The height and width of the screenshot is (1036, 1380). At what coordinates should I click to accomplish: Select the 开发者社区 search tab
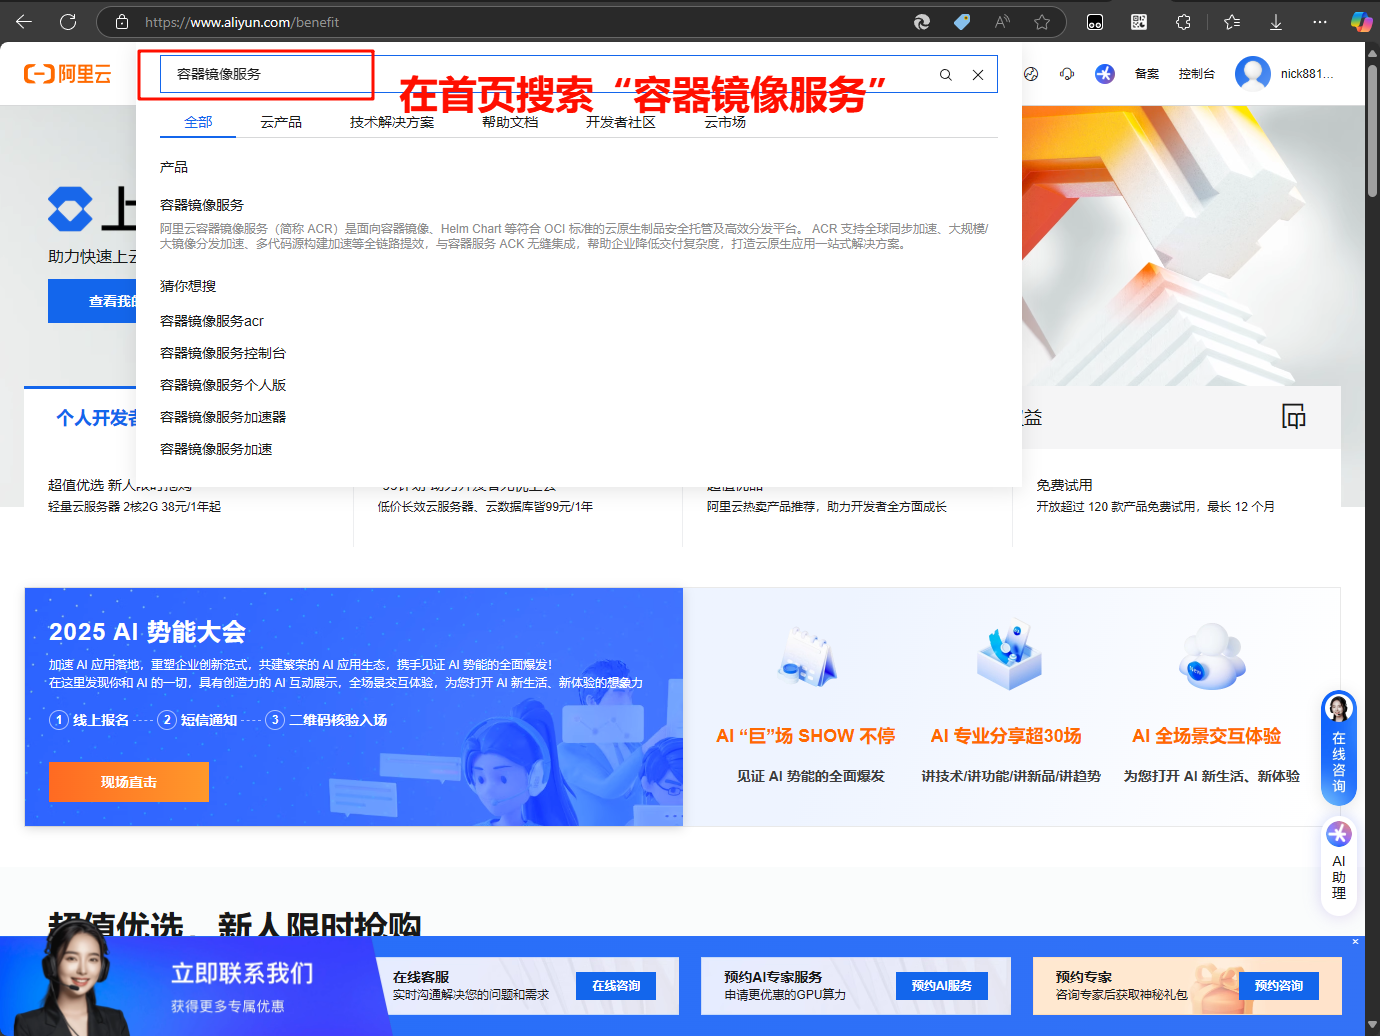pyautogui.click(x=621, y=122)
